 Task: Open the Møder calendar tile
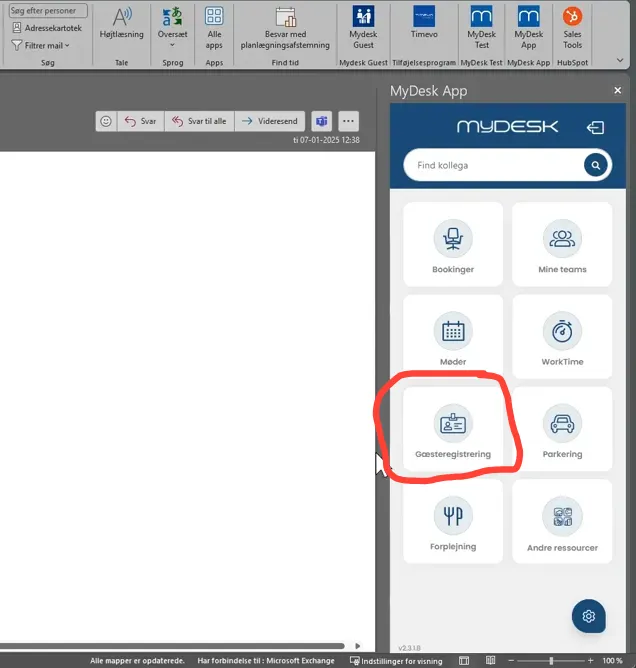[453, 337]
